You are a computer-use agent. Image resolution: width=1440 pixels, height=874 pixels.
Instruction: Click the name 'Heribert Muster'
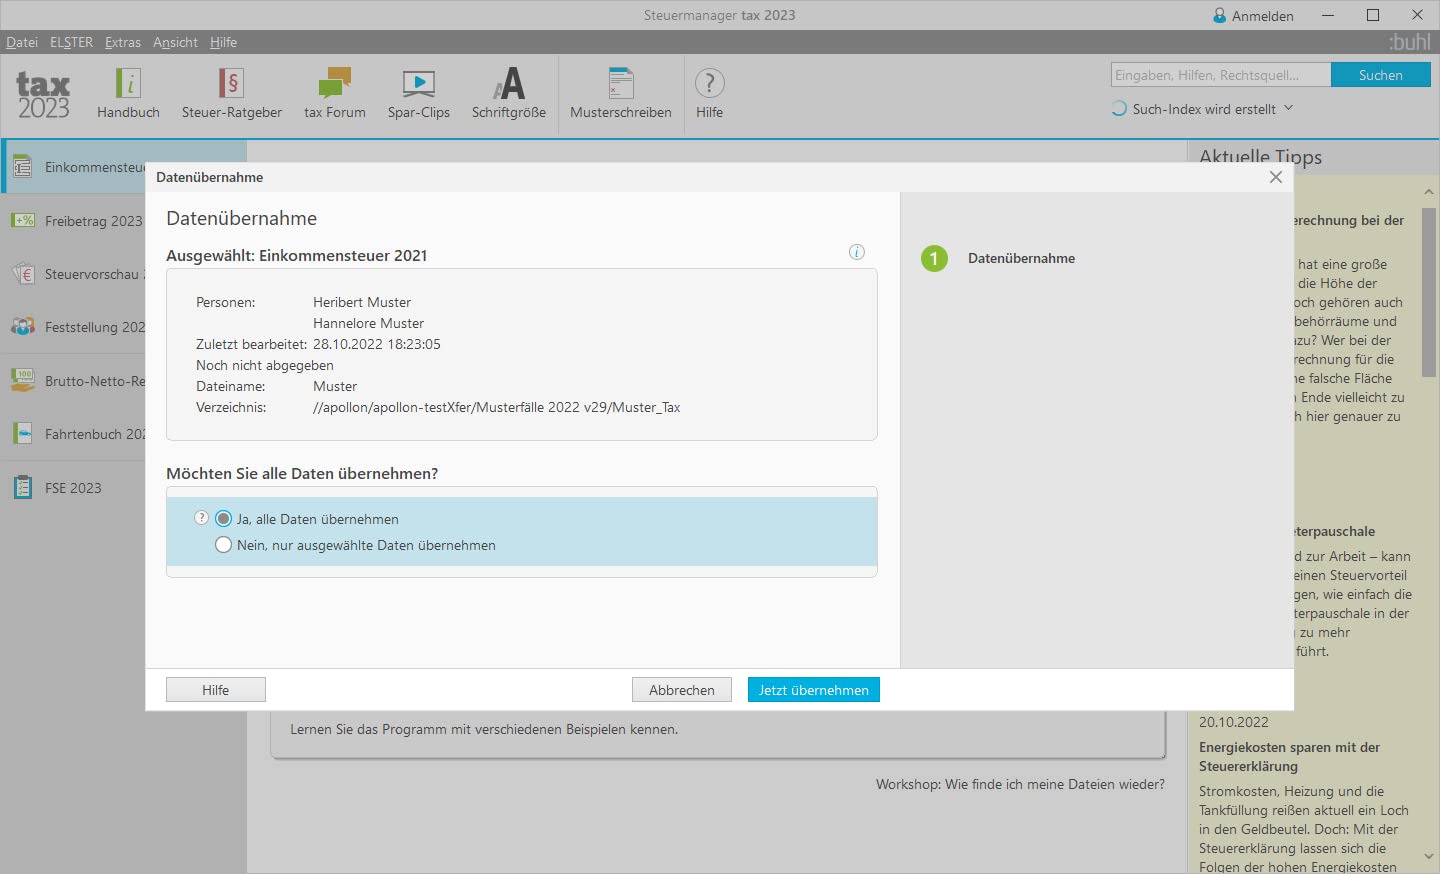tap(362, 302)
